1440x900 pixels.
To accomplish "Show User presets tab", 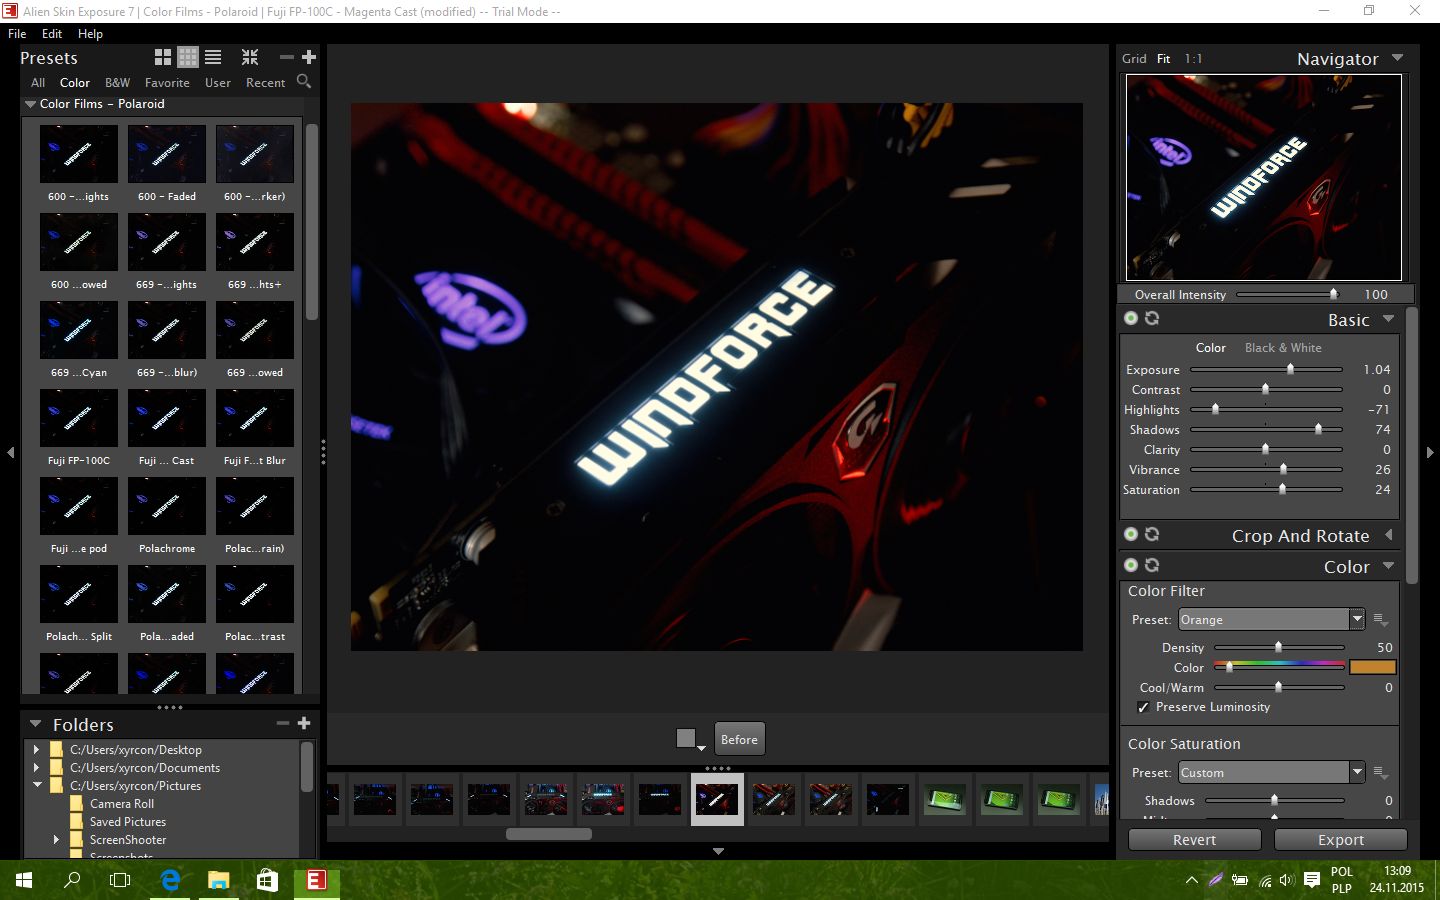I will [218, 83].
